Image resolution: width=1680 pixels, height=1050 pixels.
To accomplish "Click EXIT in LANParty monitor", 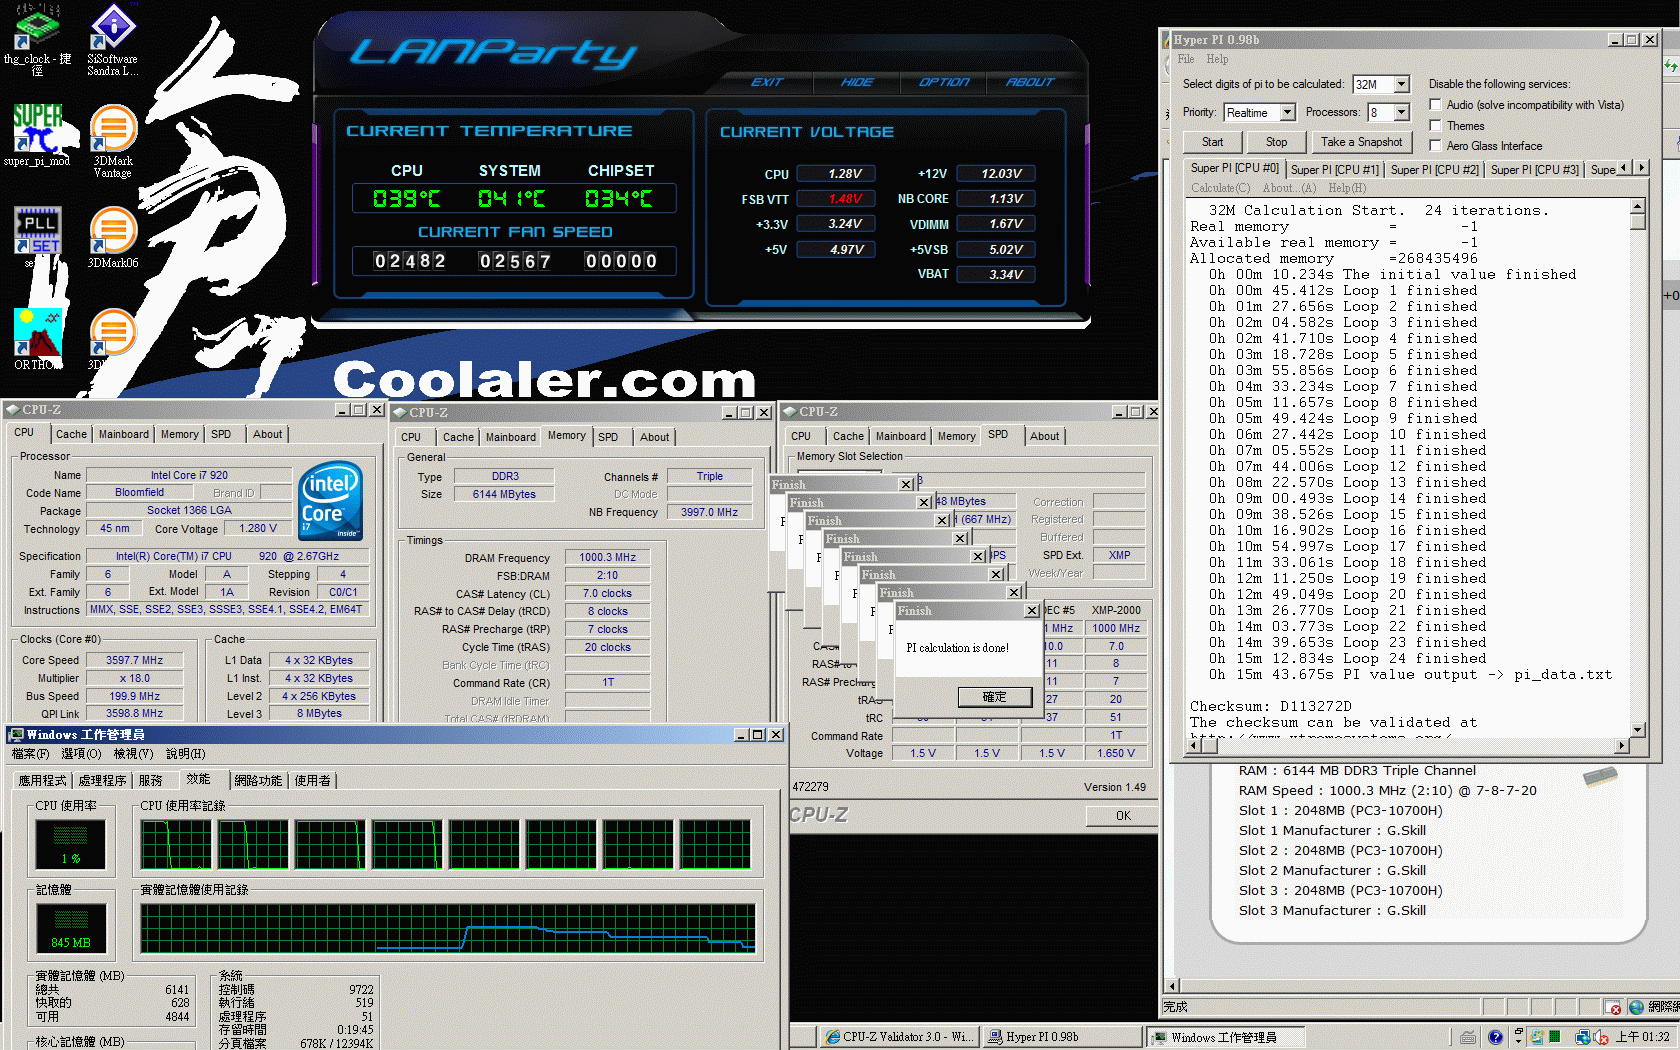I will [x=767, y=82].
